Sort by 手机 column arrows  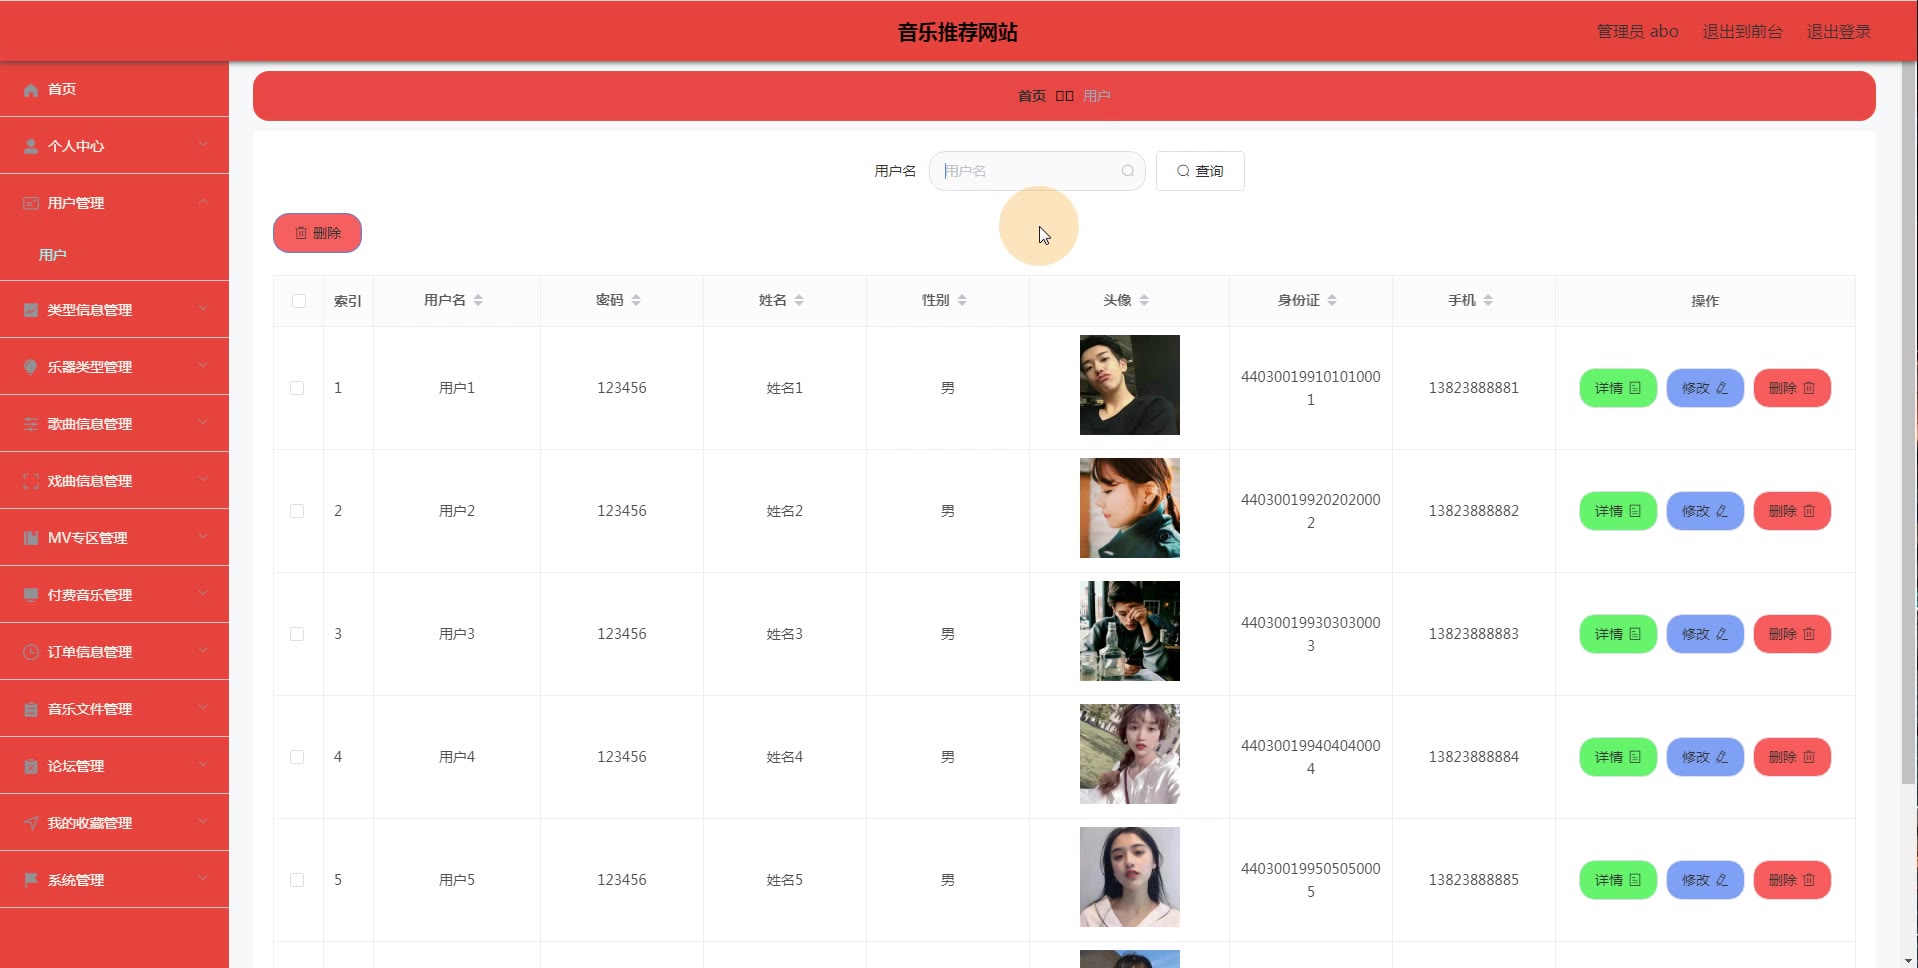pyautogui.click(x=1488, y=300)
